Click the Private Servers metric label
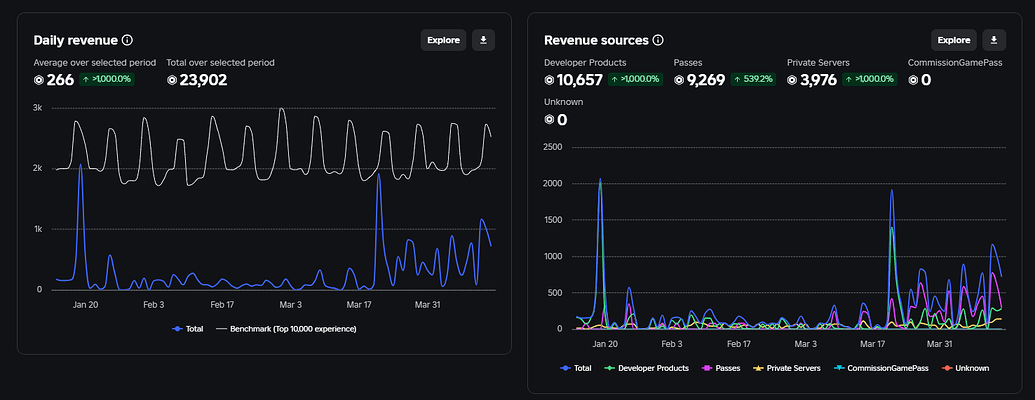The height and width of the screenshot is (400, 1035). tap(818, 63)
